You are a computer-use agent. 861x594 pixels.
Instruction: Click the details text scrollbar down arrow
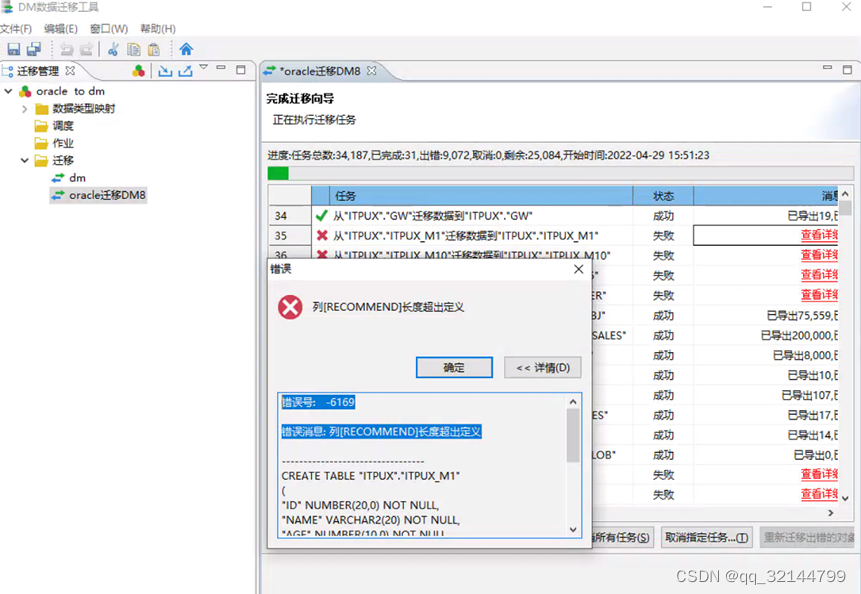pyautogui.click(x=573, y=530)
